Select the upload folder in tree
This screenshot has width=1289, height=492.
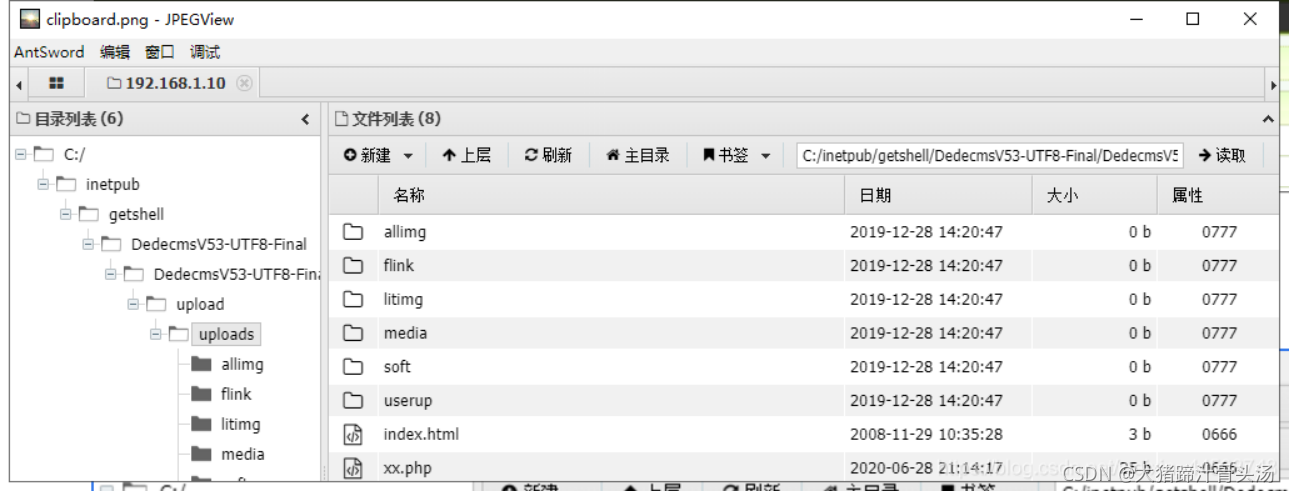coord(200,304)
